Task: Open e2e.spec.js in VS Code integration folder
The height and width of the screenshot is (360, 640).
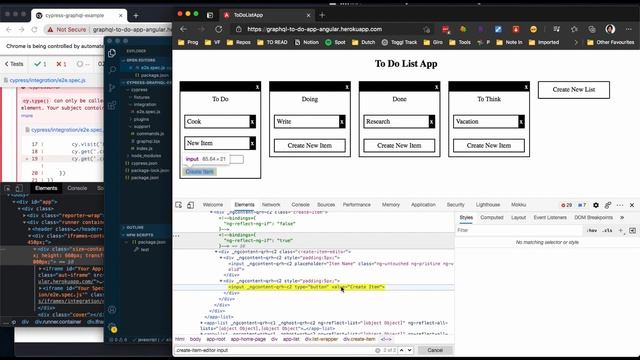Action: pos(148,111)
